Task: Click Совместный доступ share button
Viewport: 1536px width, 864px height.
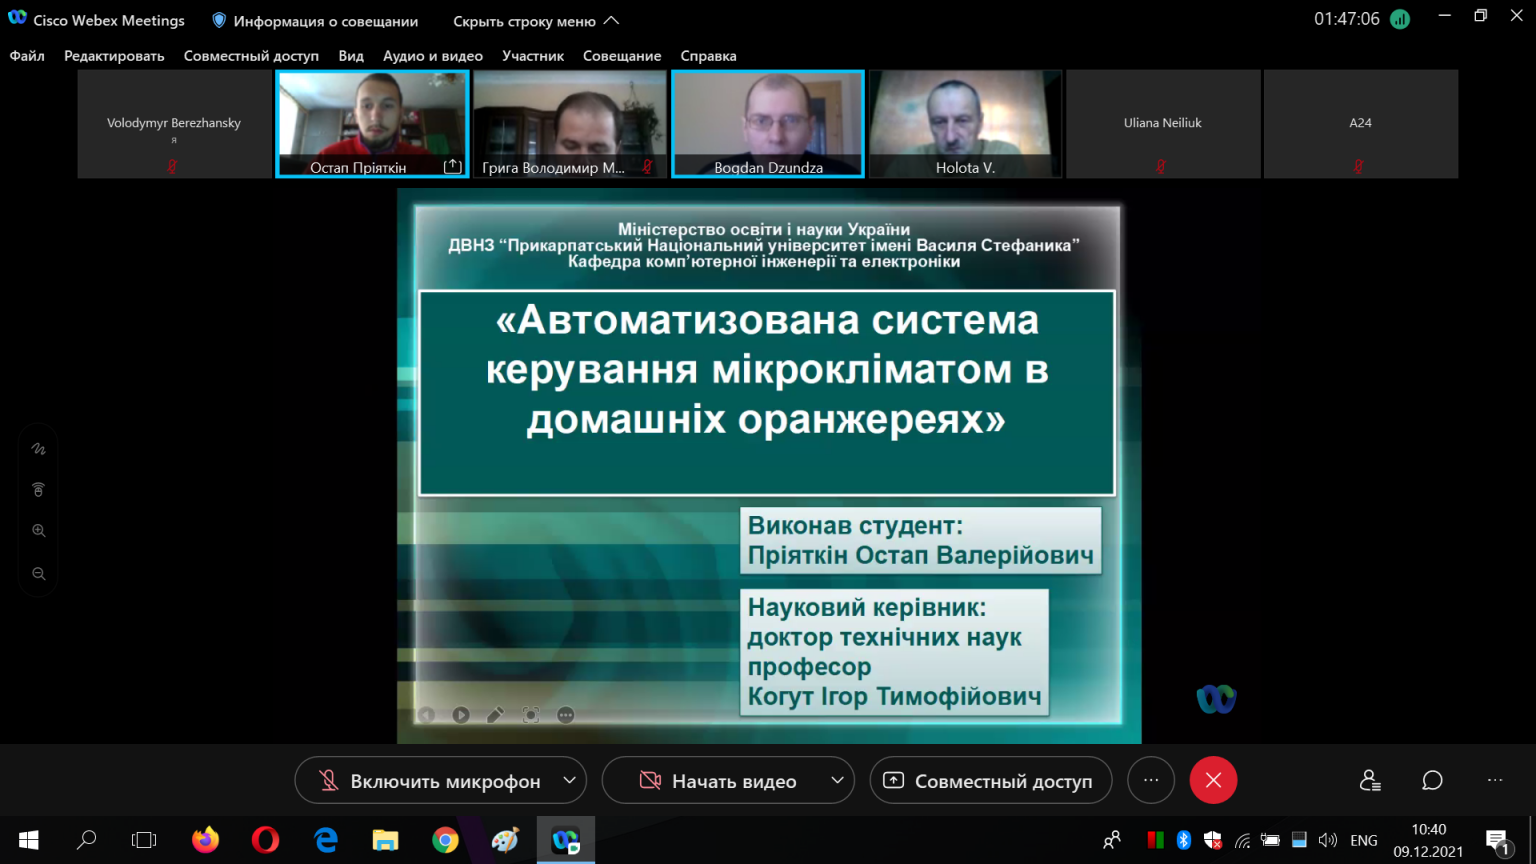Action: [x=990, y=781]
